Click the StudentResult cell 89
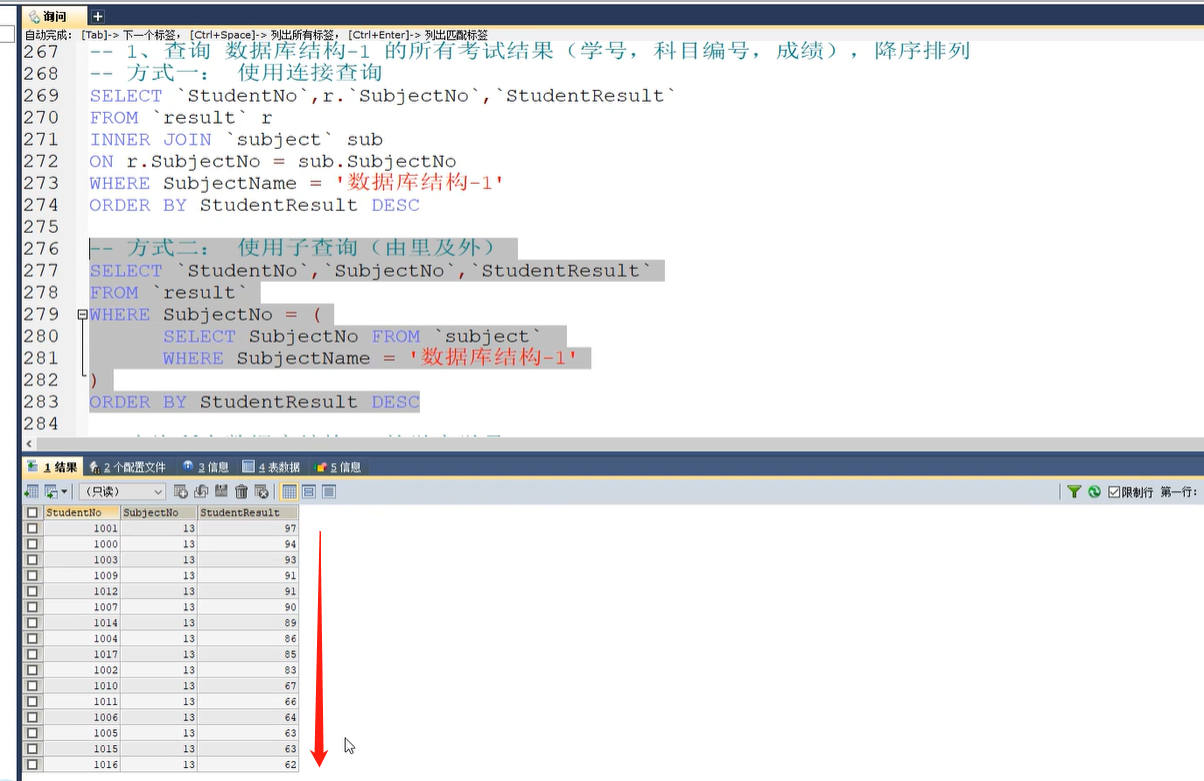 tap(247, 623)
